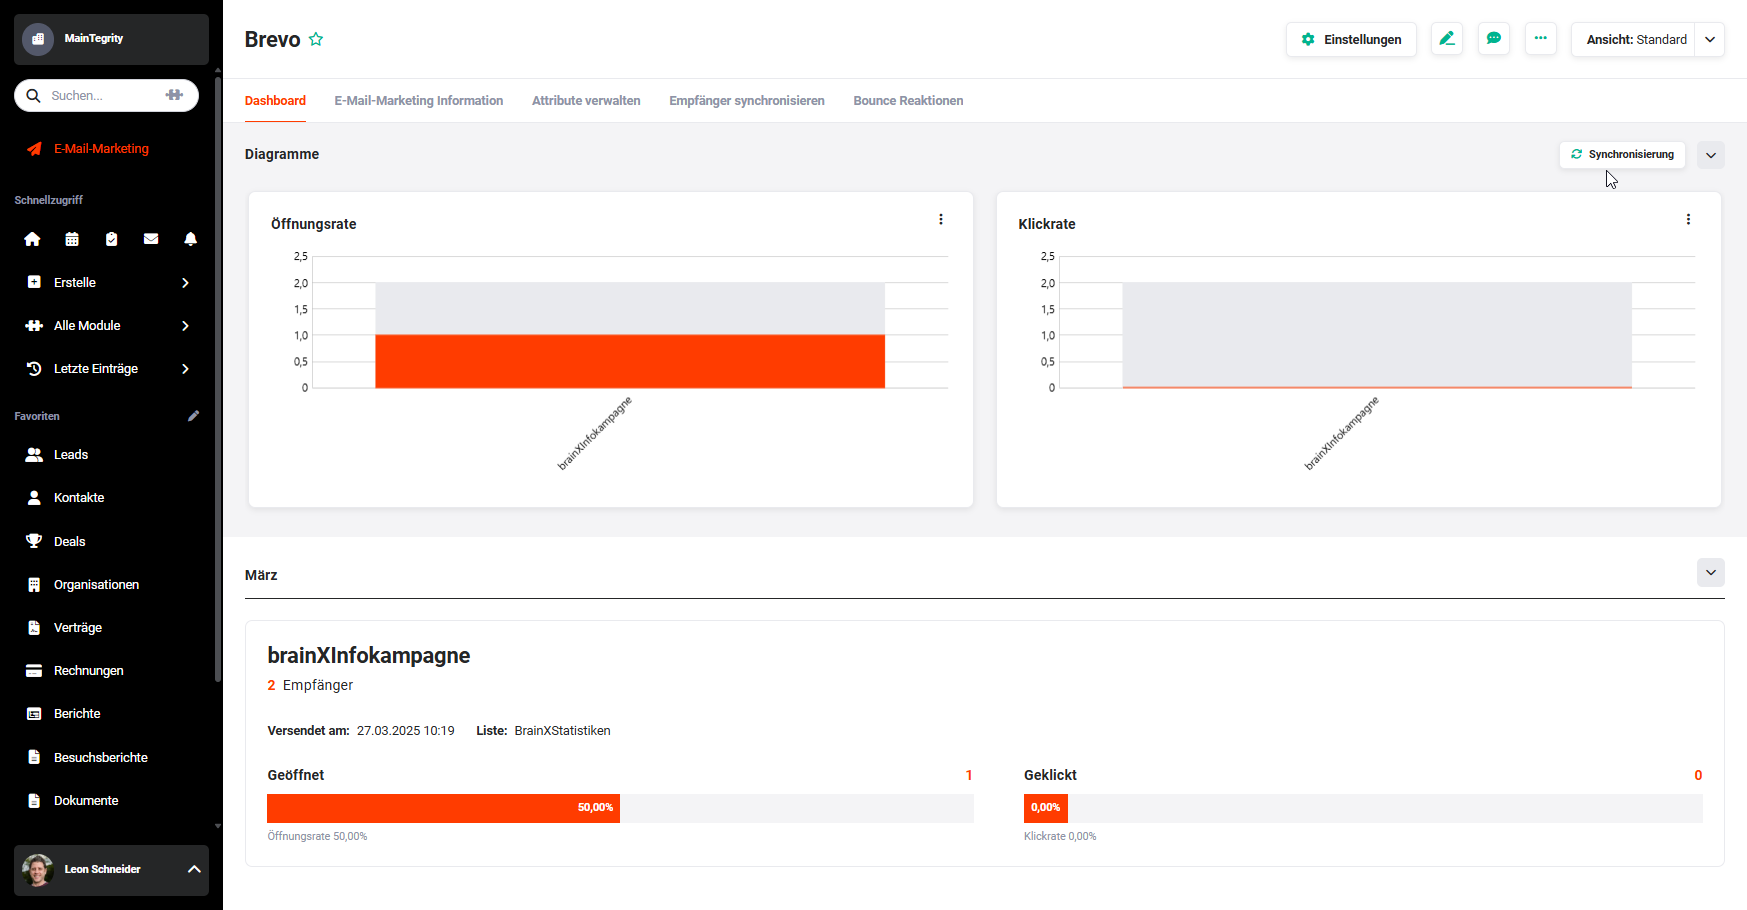The width and height of the screenshot is (1747, 910).
Task: Click the Suchen search field
Action: (106, 95)
